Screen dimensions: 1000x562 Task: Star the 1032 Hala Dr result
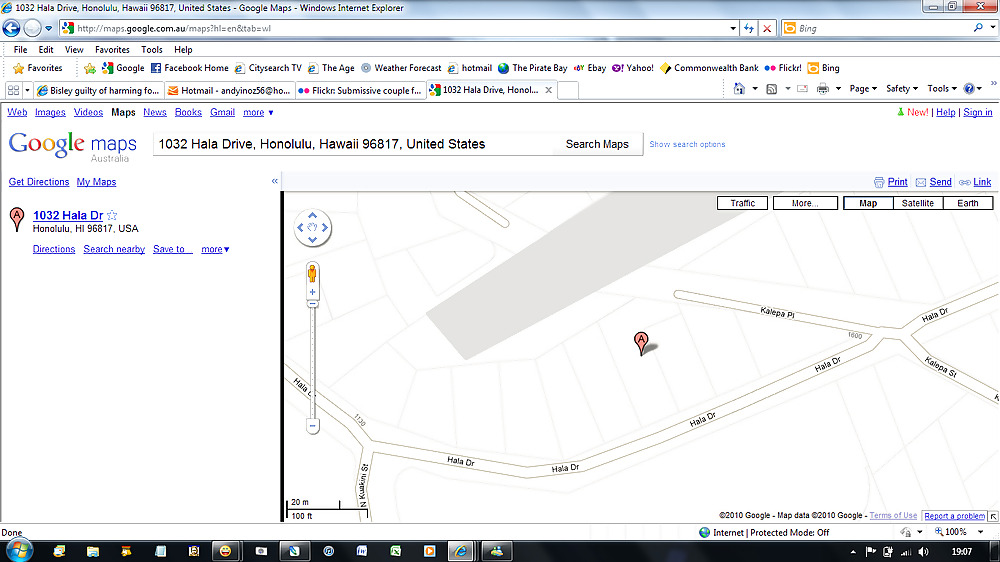[x=112, y=215]
